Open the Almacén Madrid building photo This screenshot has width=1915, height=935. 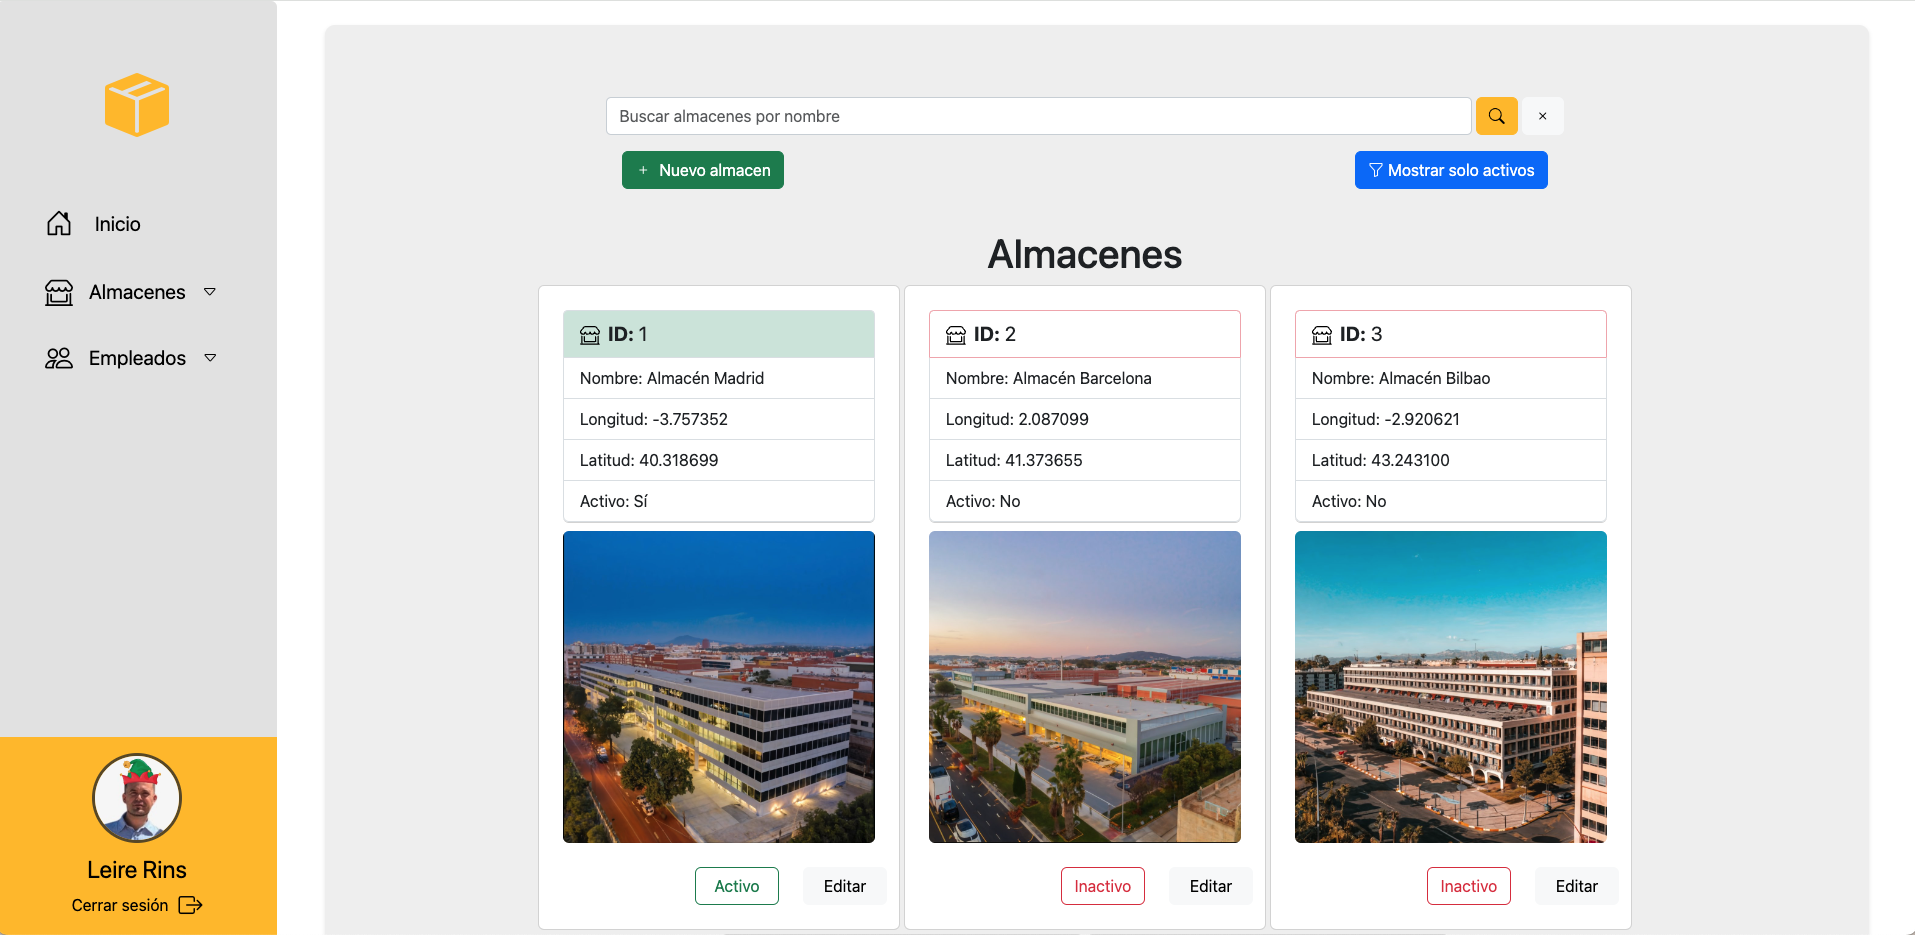[719, 687]
